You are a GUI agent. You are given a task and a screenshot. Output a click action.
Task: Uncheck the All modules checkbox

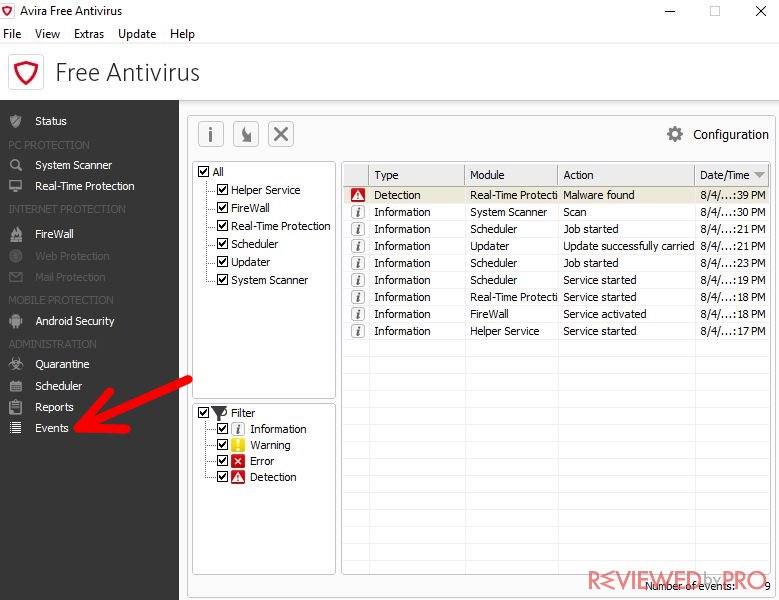[203, 172]
